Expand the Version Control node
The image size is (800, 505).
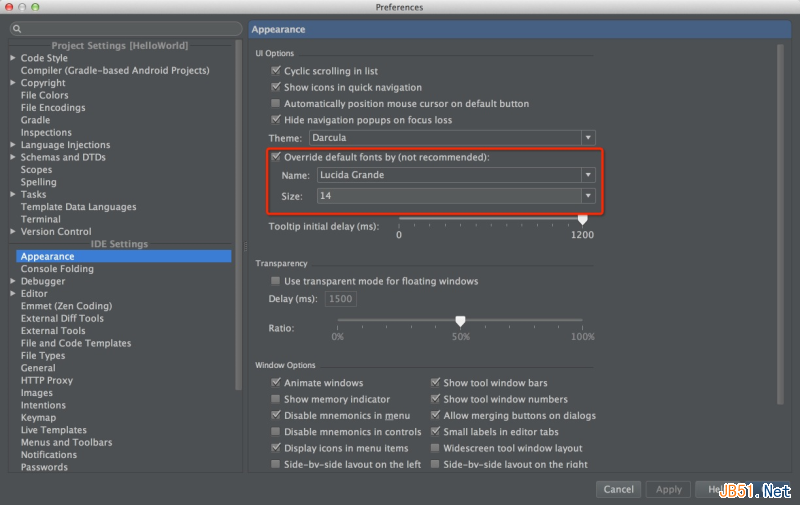click(x=13, y=232)
